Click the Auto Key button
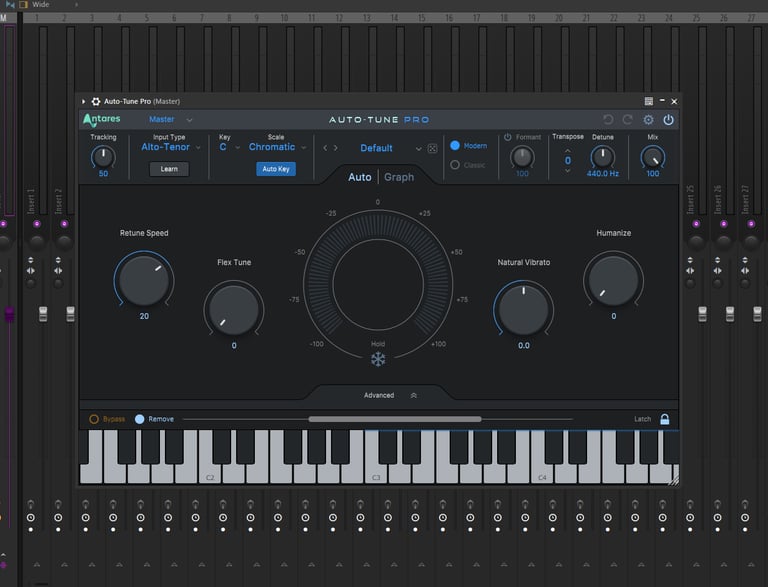768x587 pixels. click(276, 169)
